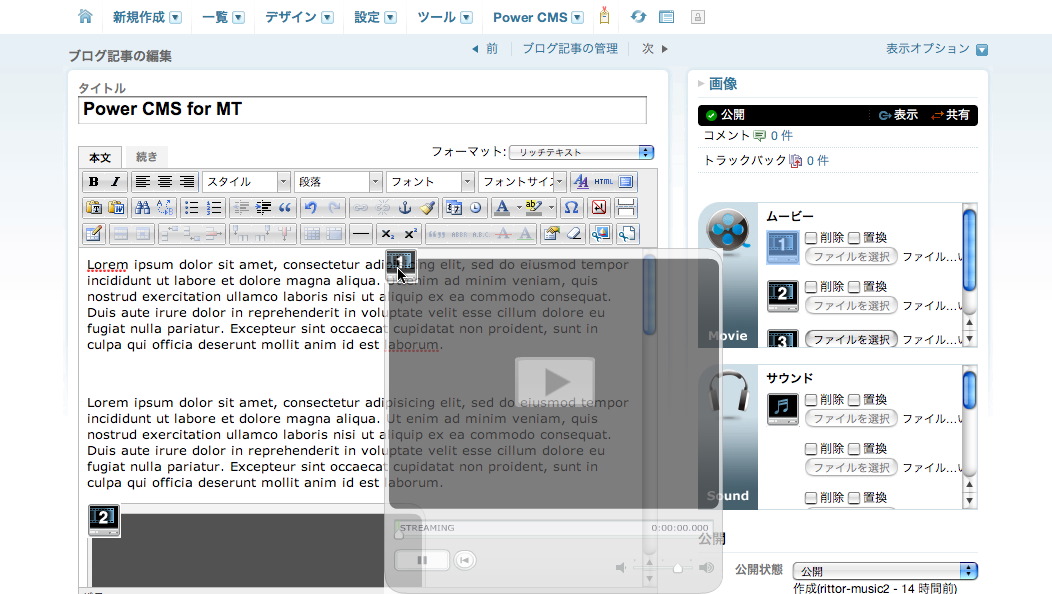
Task: Click the cleanup broom icon
Action: point(427,208)
